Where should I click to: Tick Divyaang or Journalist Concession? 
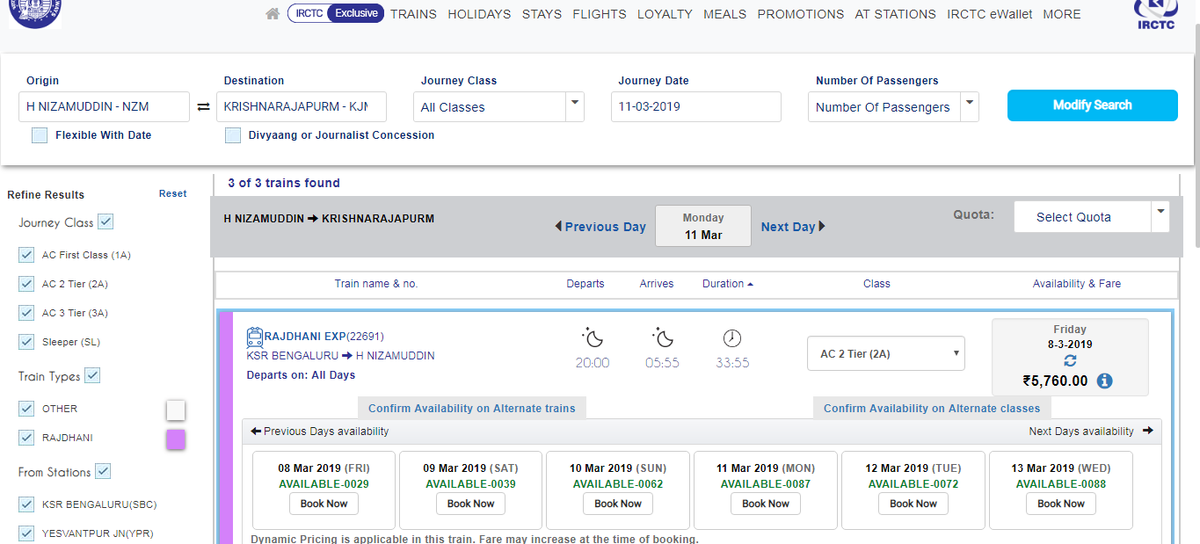[x=232, y=135]
